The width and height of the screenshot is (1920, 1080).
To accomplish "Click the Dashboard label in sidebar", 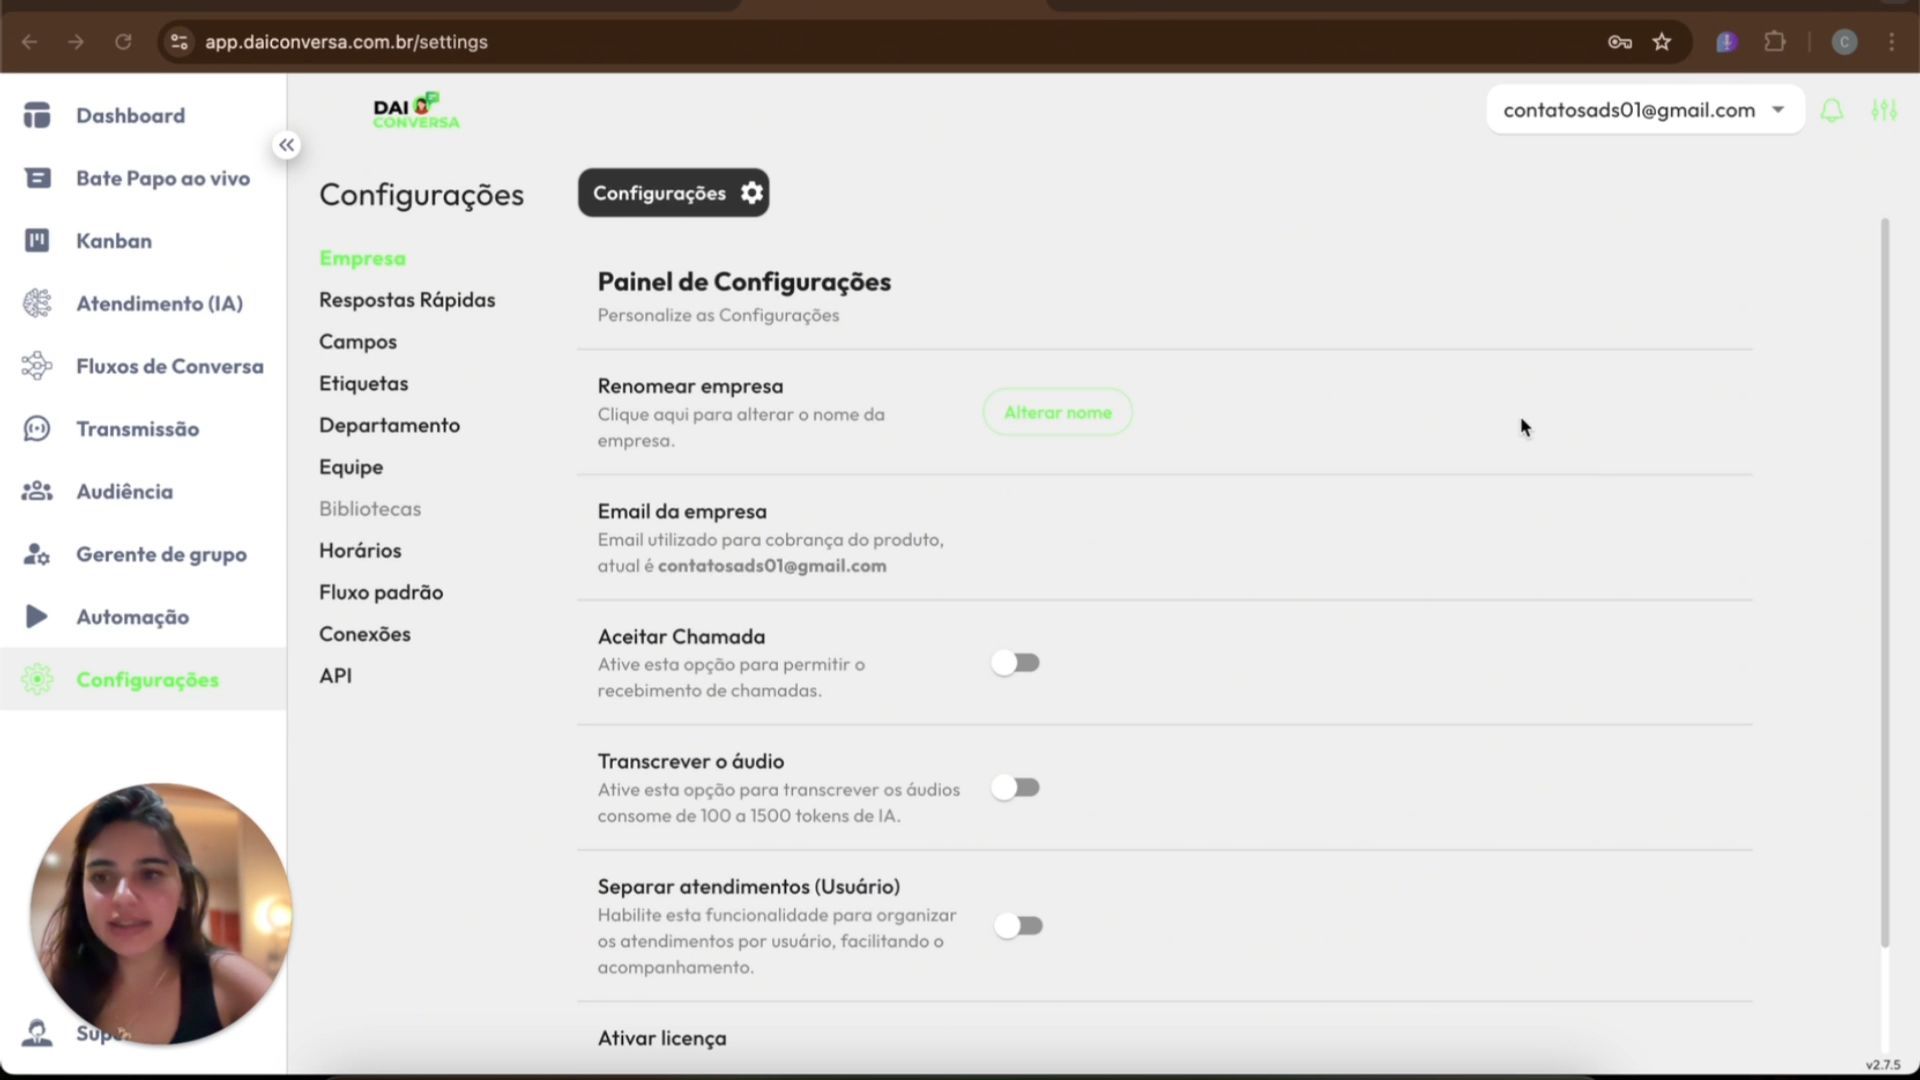I will [131, 115].
